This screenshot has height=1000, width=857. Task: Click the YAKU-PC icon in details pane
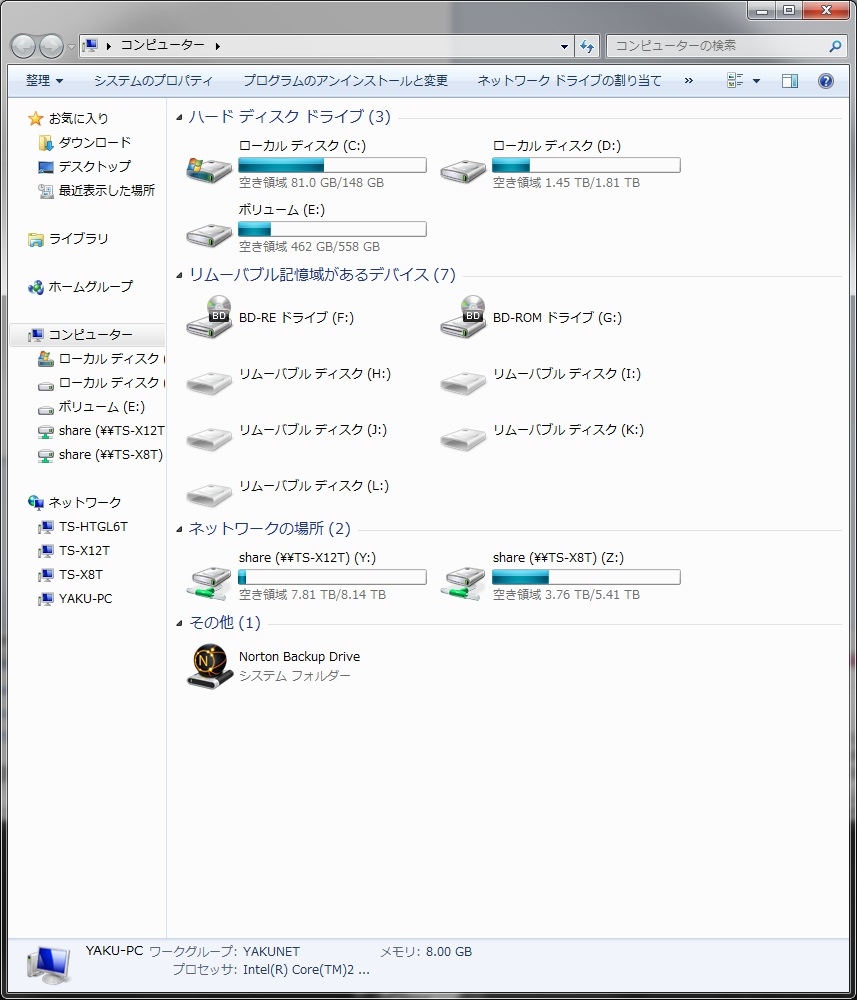(x=48, y=965)
